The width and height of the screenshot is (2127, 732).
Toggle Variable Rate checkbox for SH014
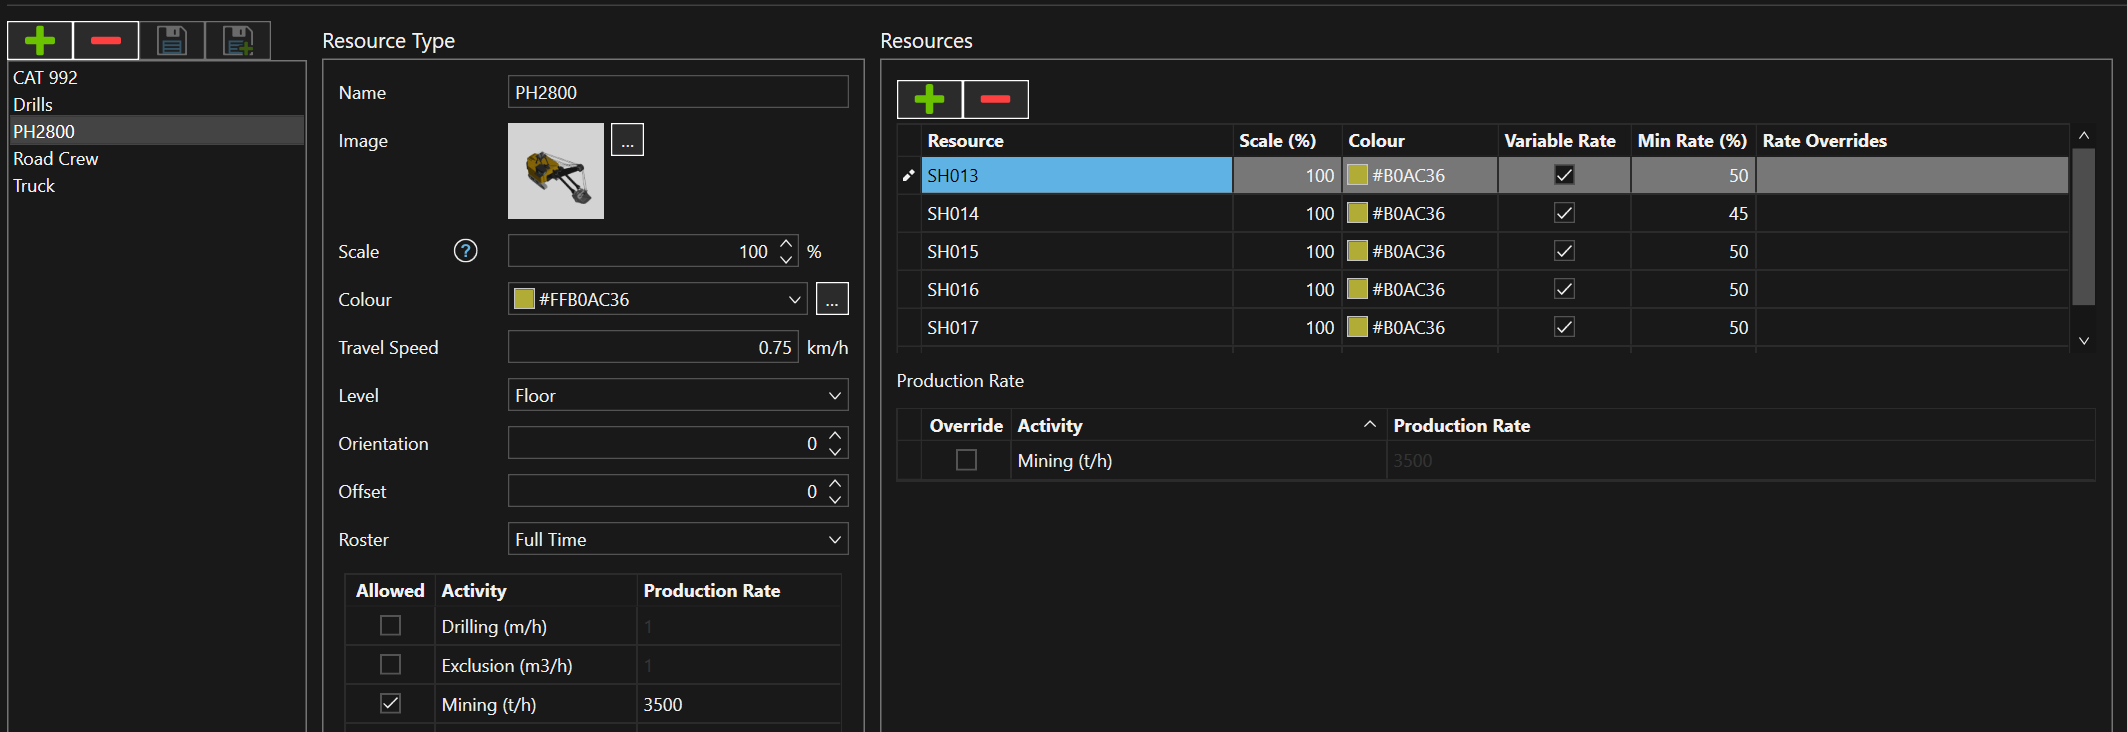click(x=1564, y=213)
